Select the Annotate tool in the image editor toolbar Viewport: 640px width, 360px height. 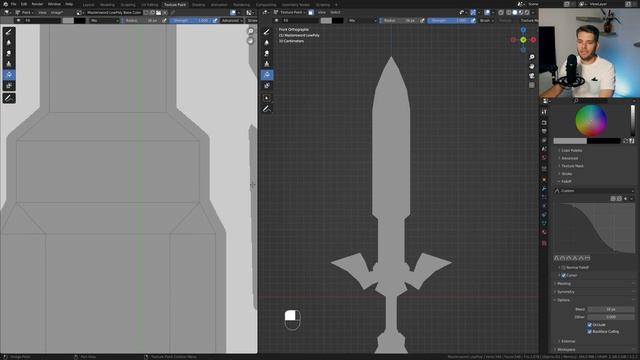coord(9,98)
